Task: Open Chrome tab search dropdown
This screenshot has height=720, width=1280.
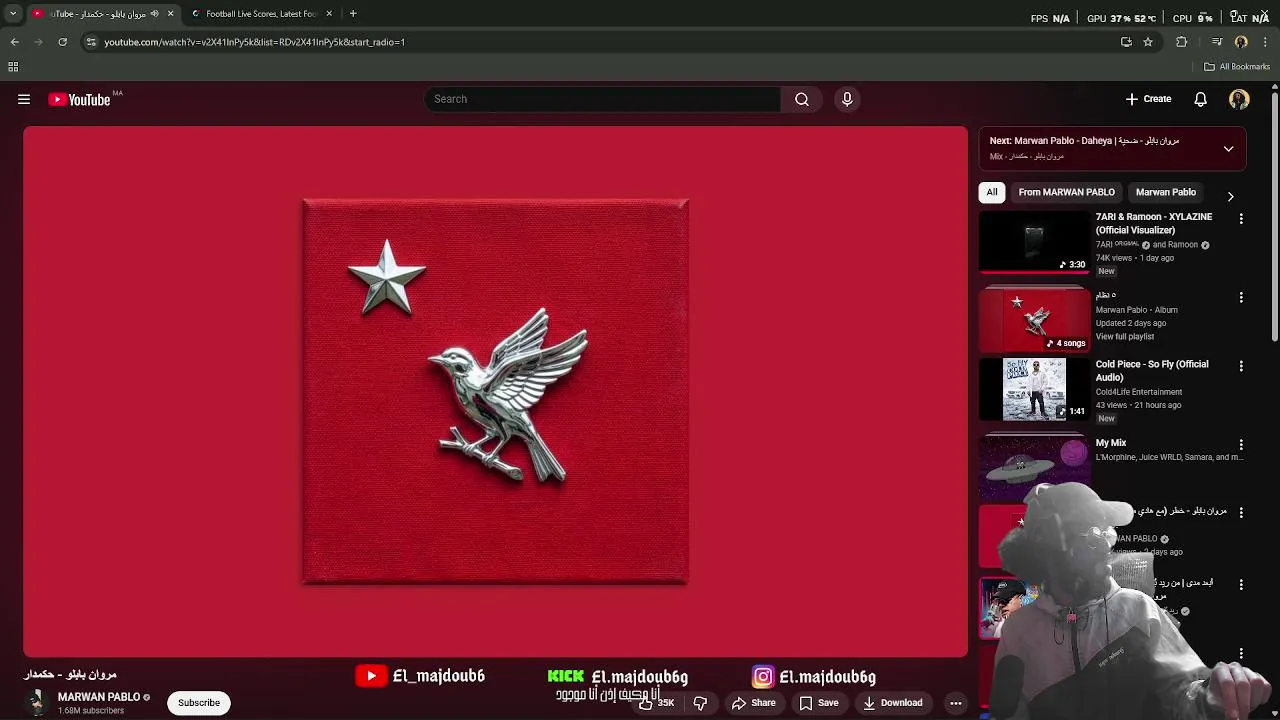Action: click(x=13, y=14)
